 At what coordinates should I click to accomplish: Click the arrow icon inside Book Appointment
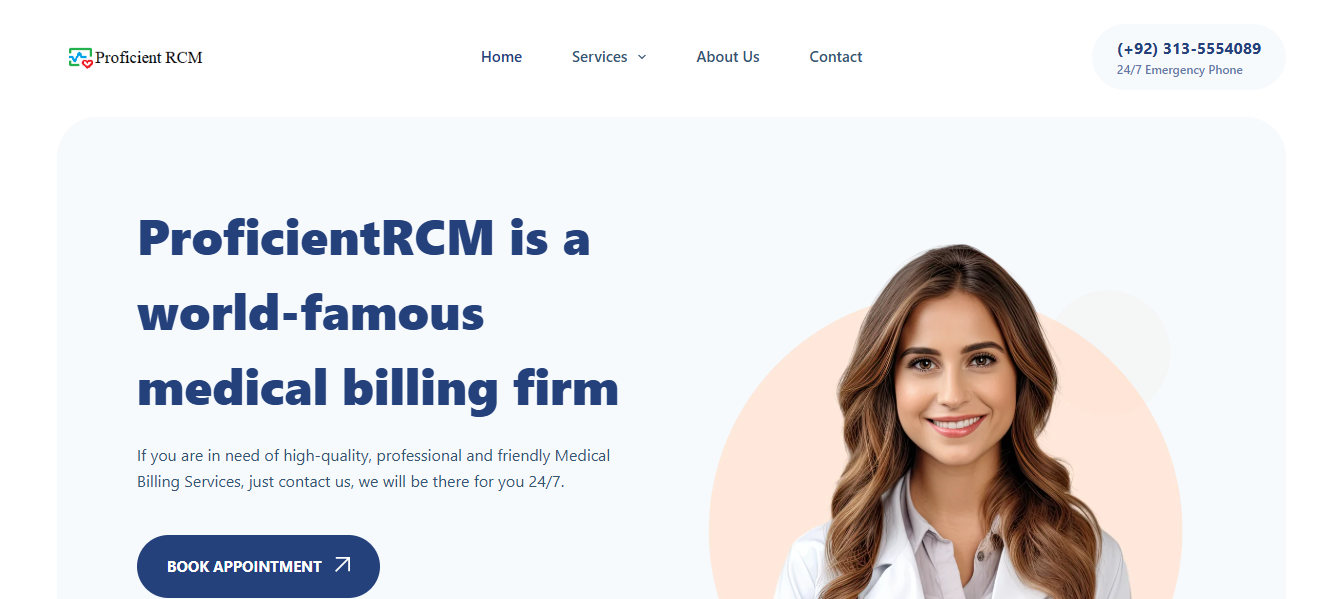pos(343,565)
